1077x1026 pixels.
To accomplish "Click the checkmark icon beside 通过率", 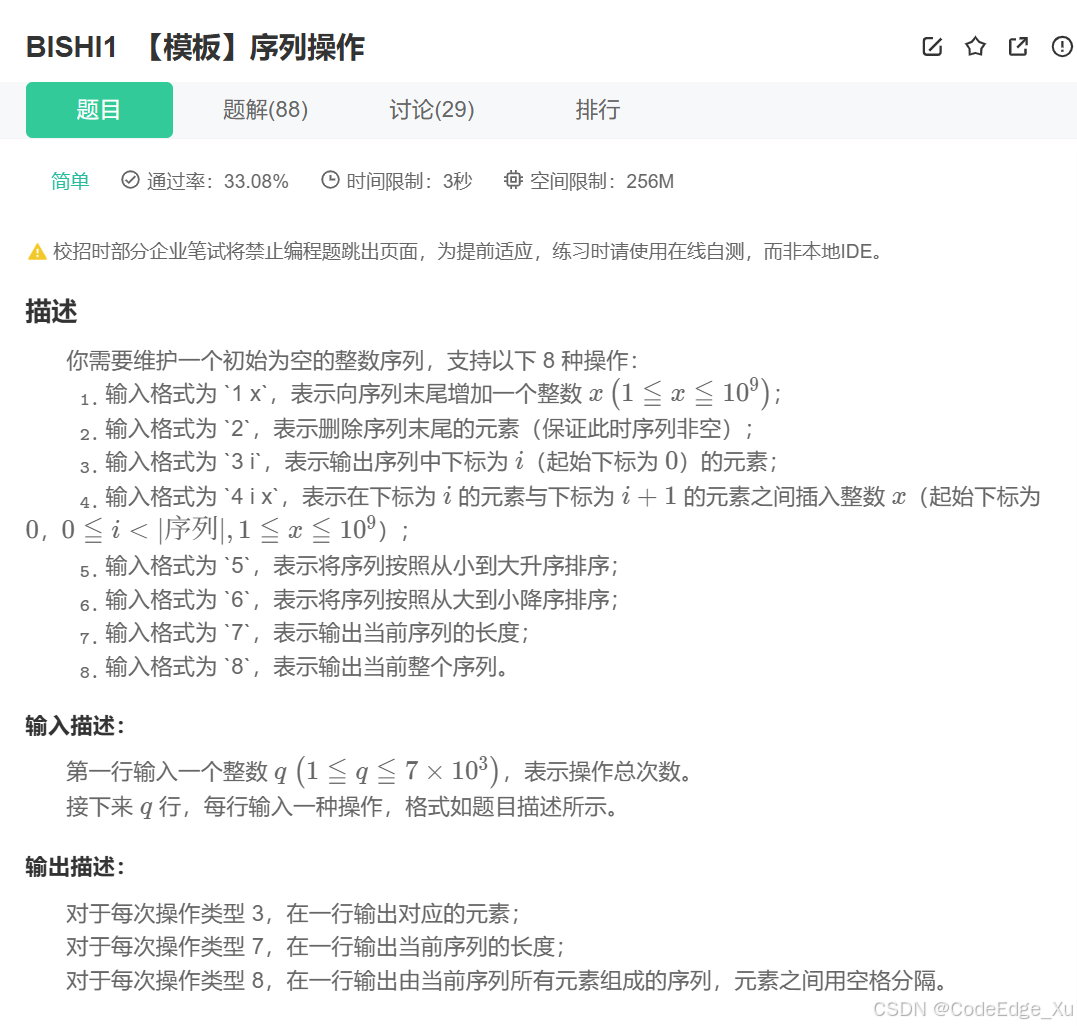I will click(x=130, y=181).
